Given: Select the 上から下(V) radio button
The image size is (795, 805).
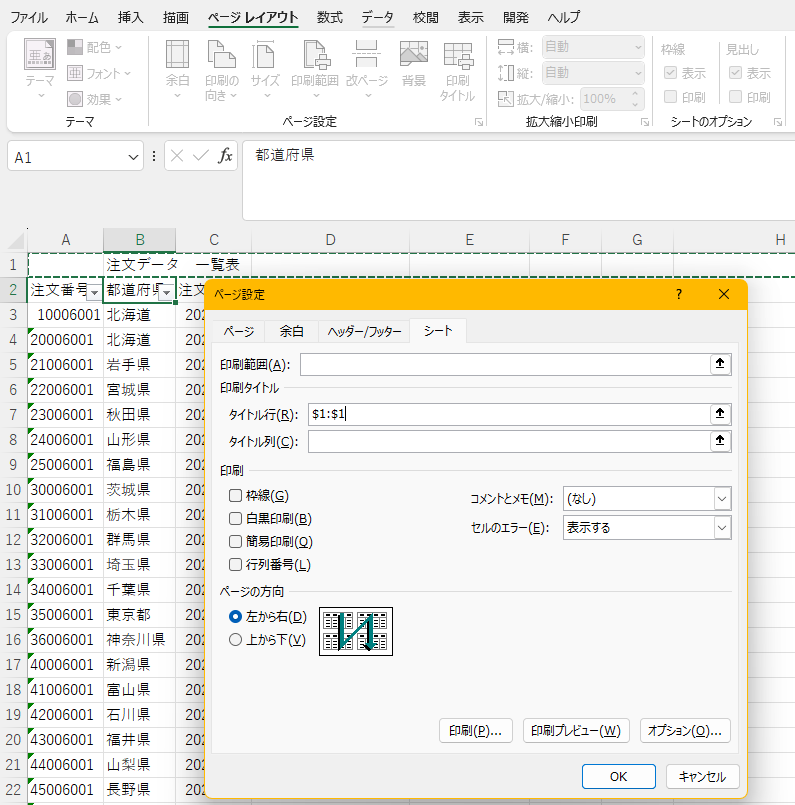Looking at the screenshot, I should point(236,640).
